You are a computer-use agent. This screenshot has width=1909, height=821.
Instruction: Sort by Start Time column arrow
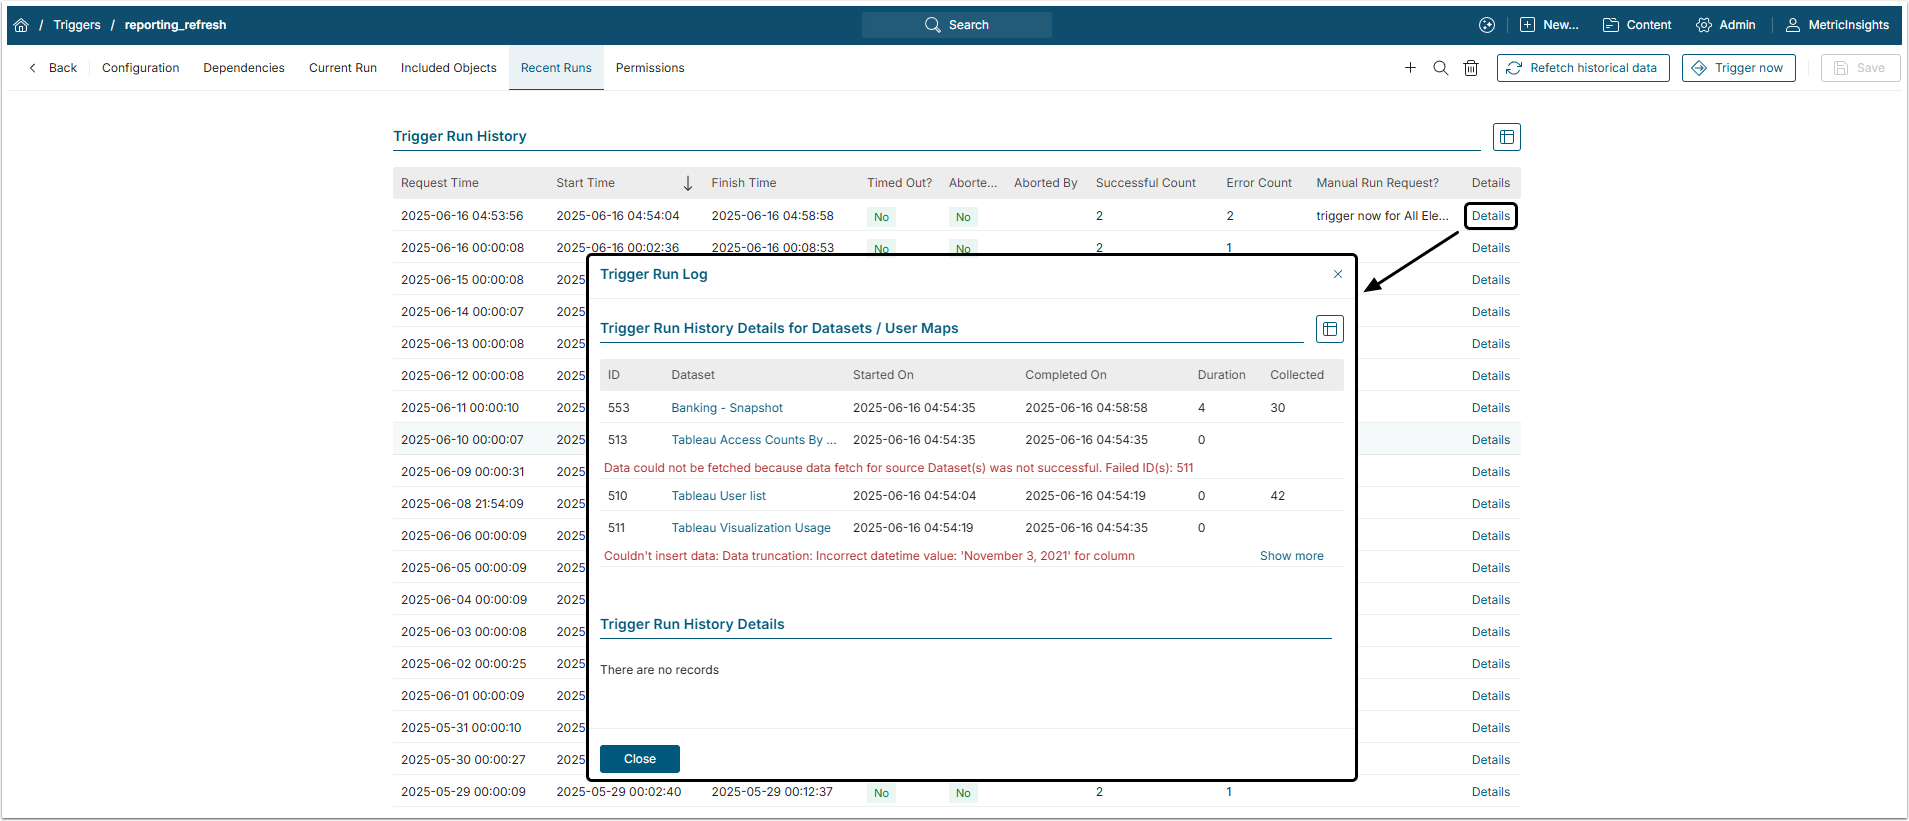pyautogui.click(x=687, y=183)
